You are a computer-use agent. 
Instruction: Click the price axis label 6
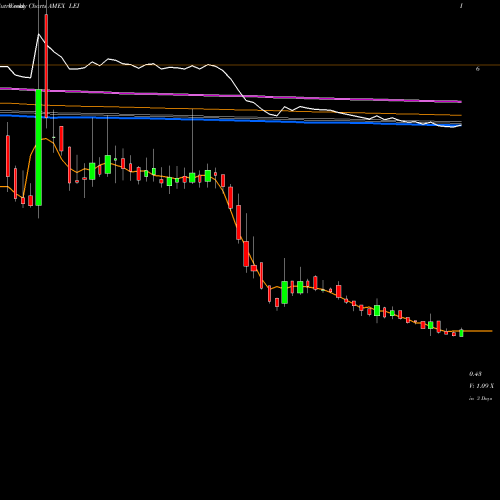coord(477,69)
